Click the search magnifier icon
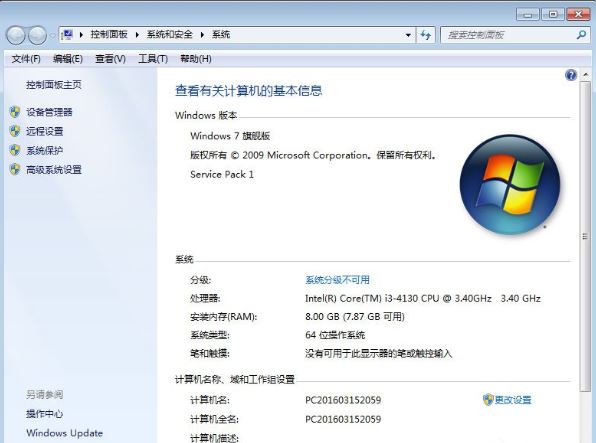 point(581,35)
